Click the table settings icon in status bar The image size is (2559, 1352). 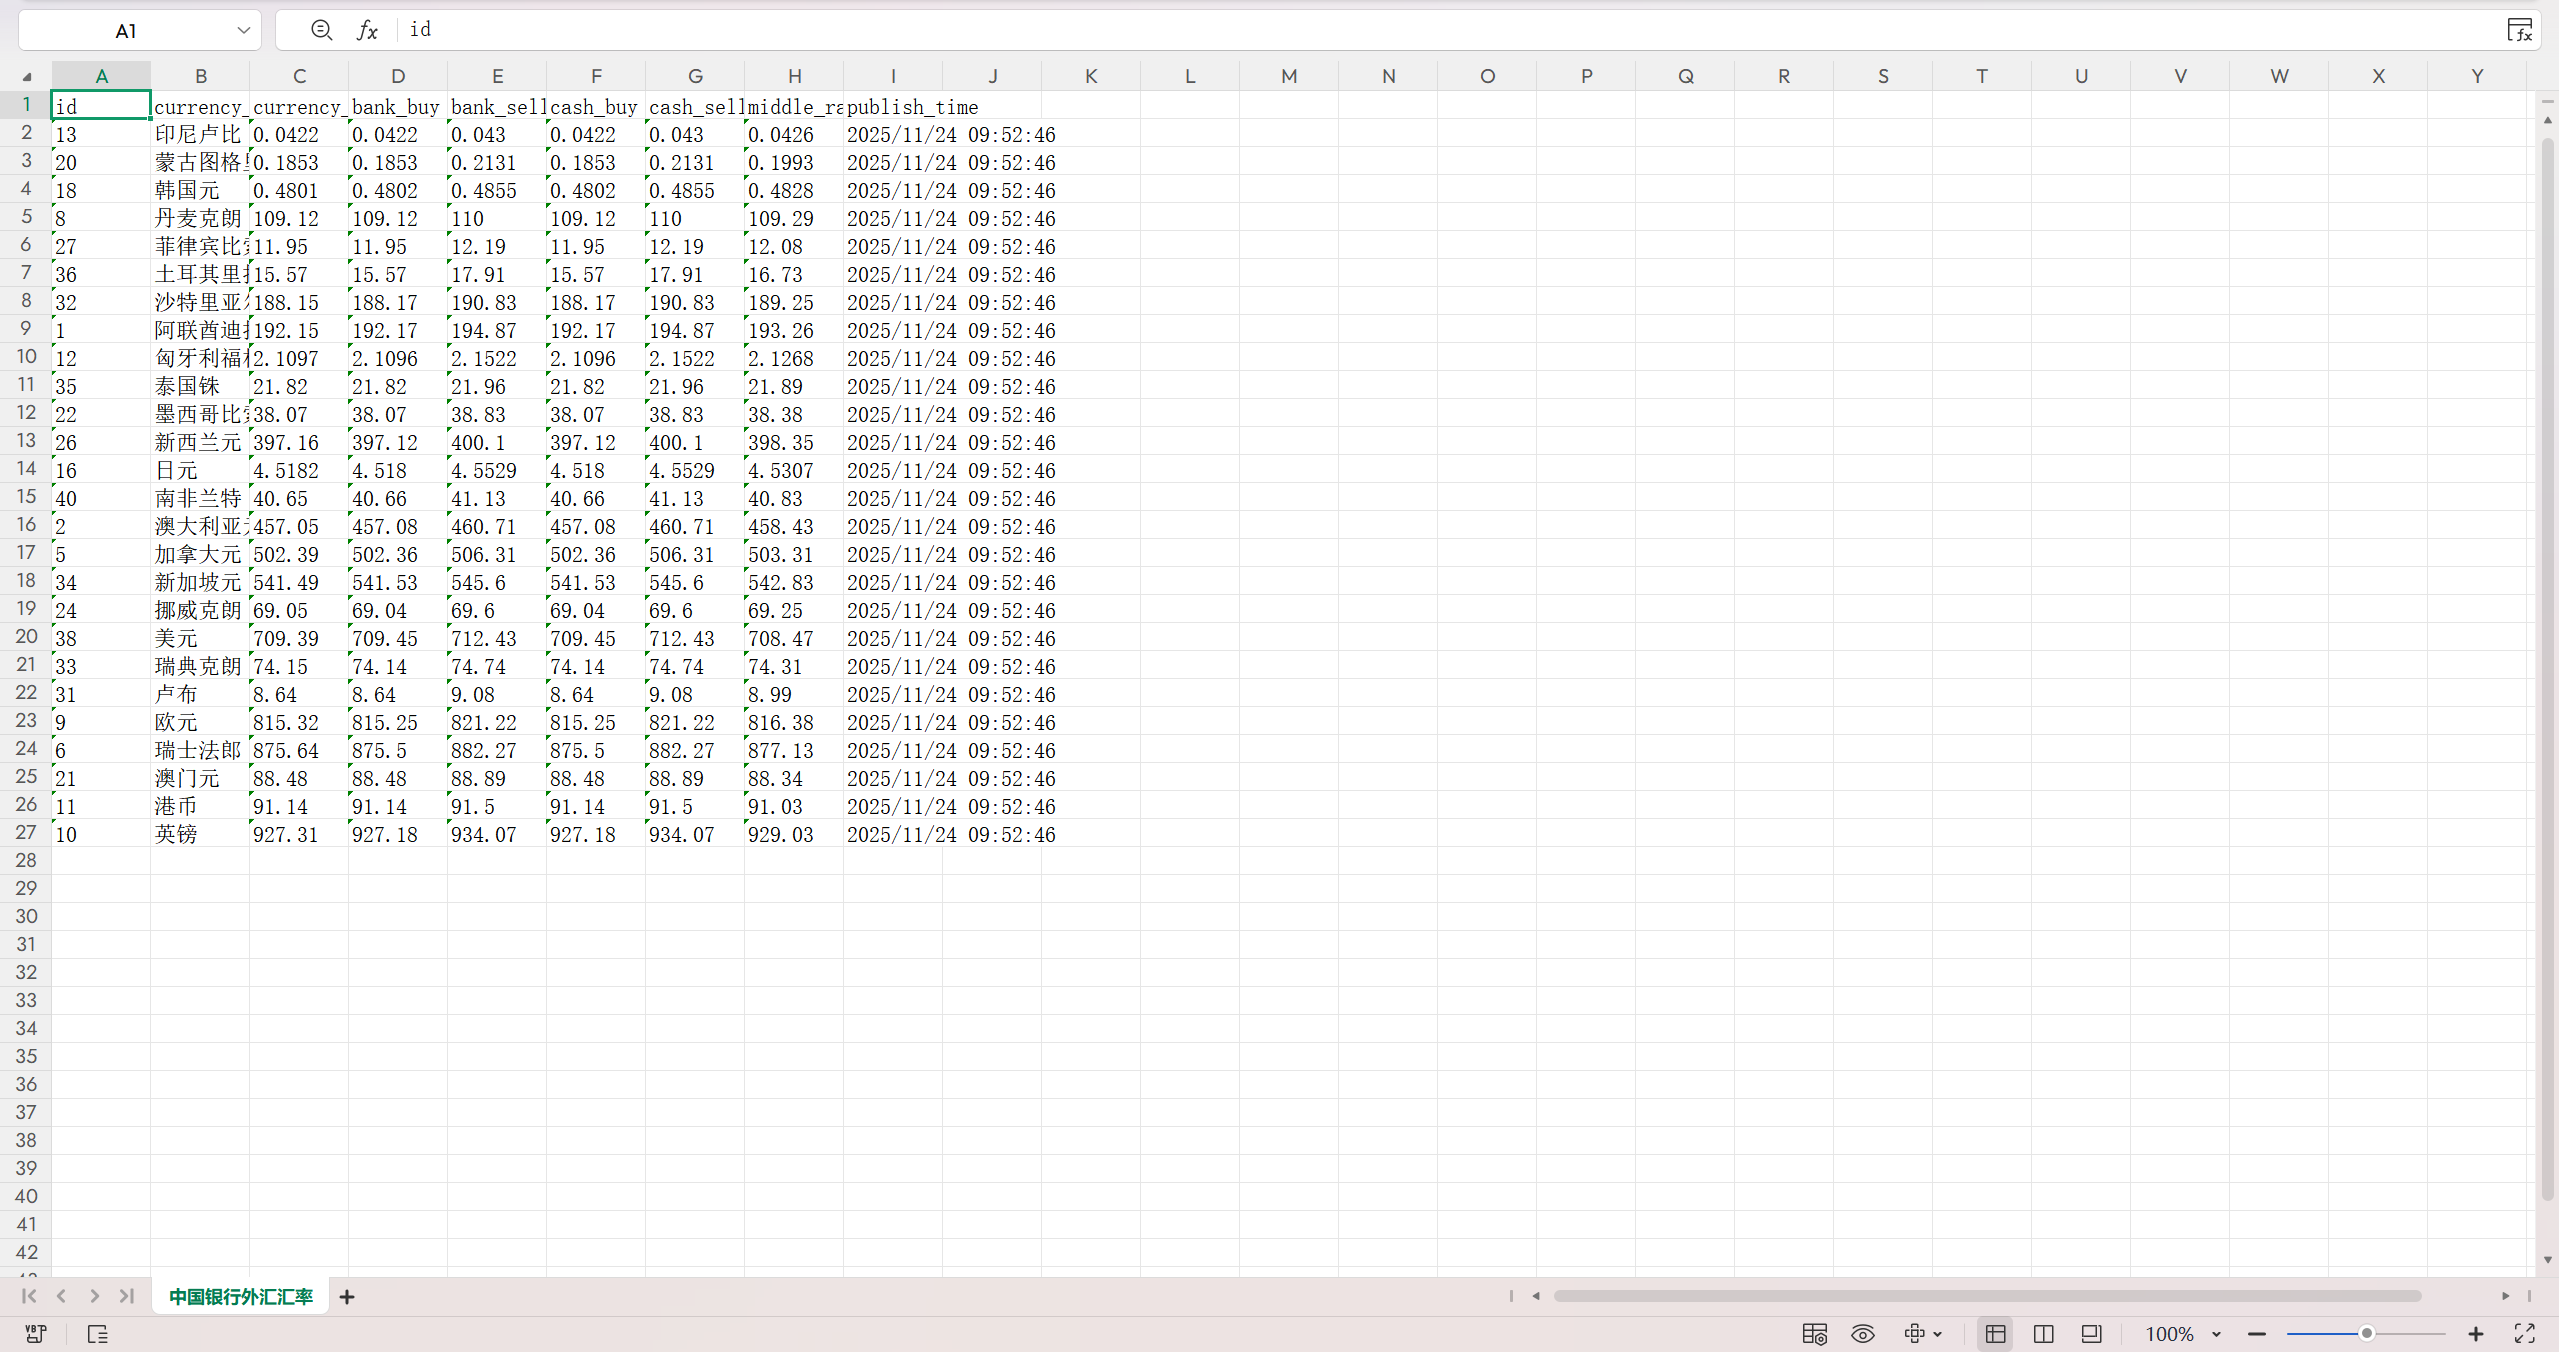(x=1814, y=1333)
